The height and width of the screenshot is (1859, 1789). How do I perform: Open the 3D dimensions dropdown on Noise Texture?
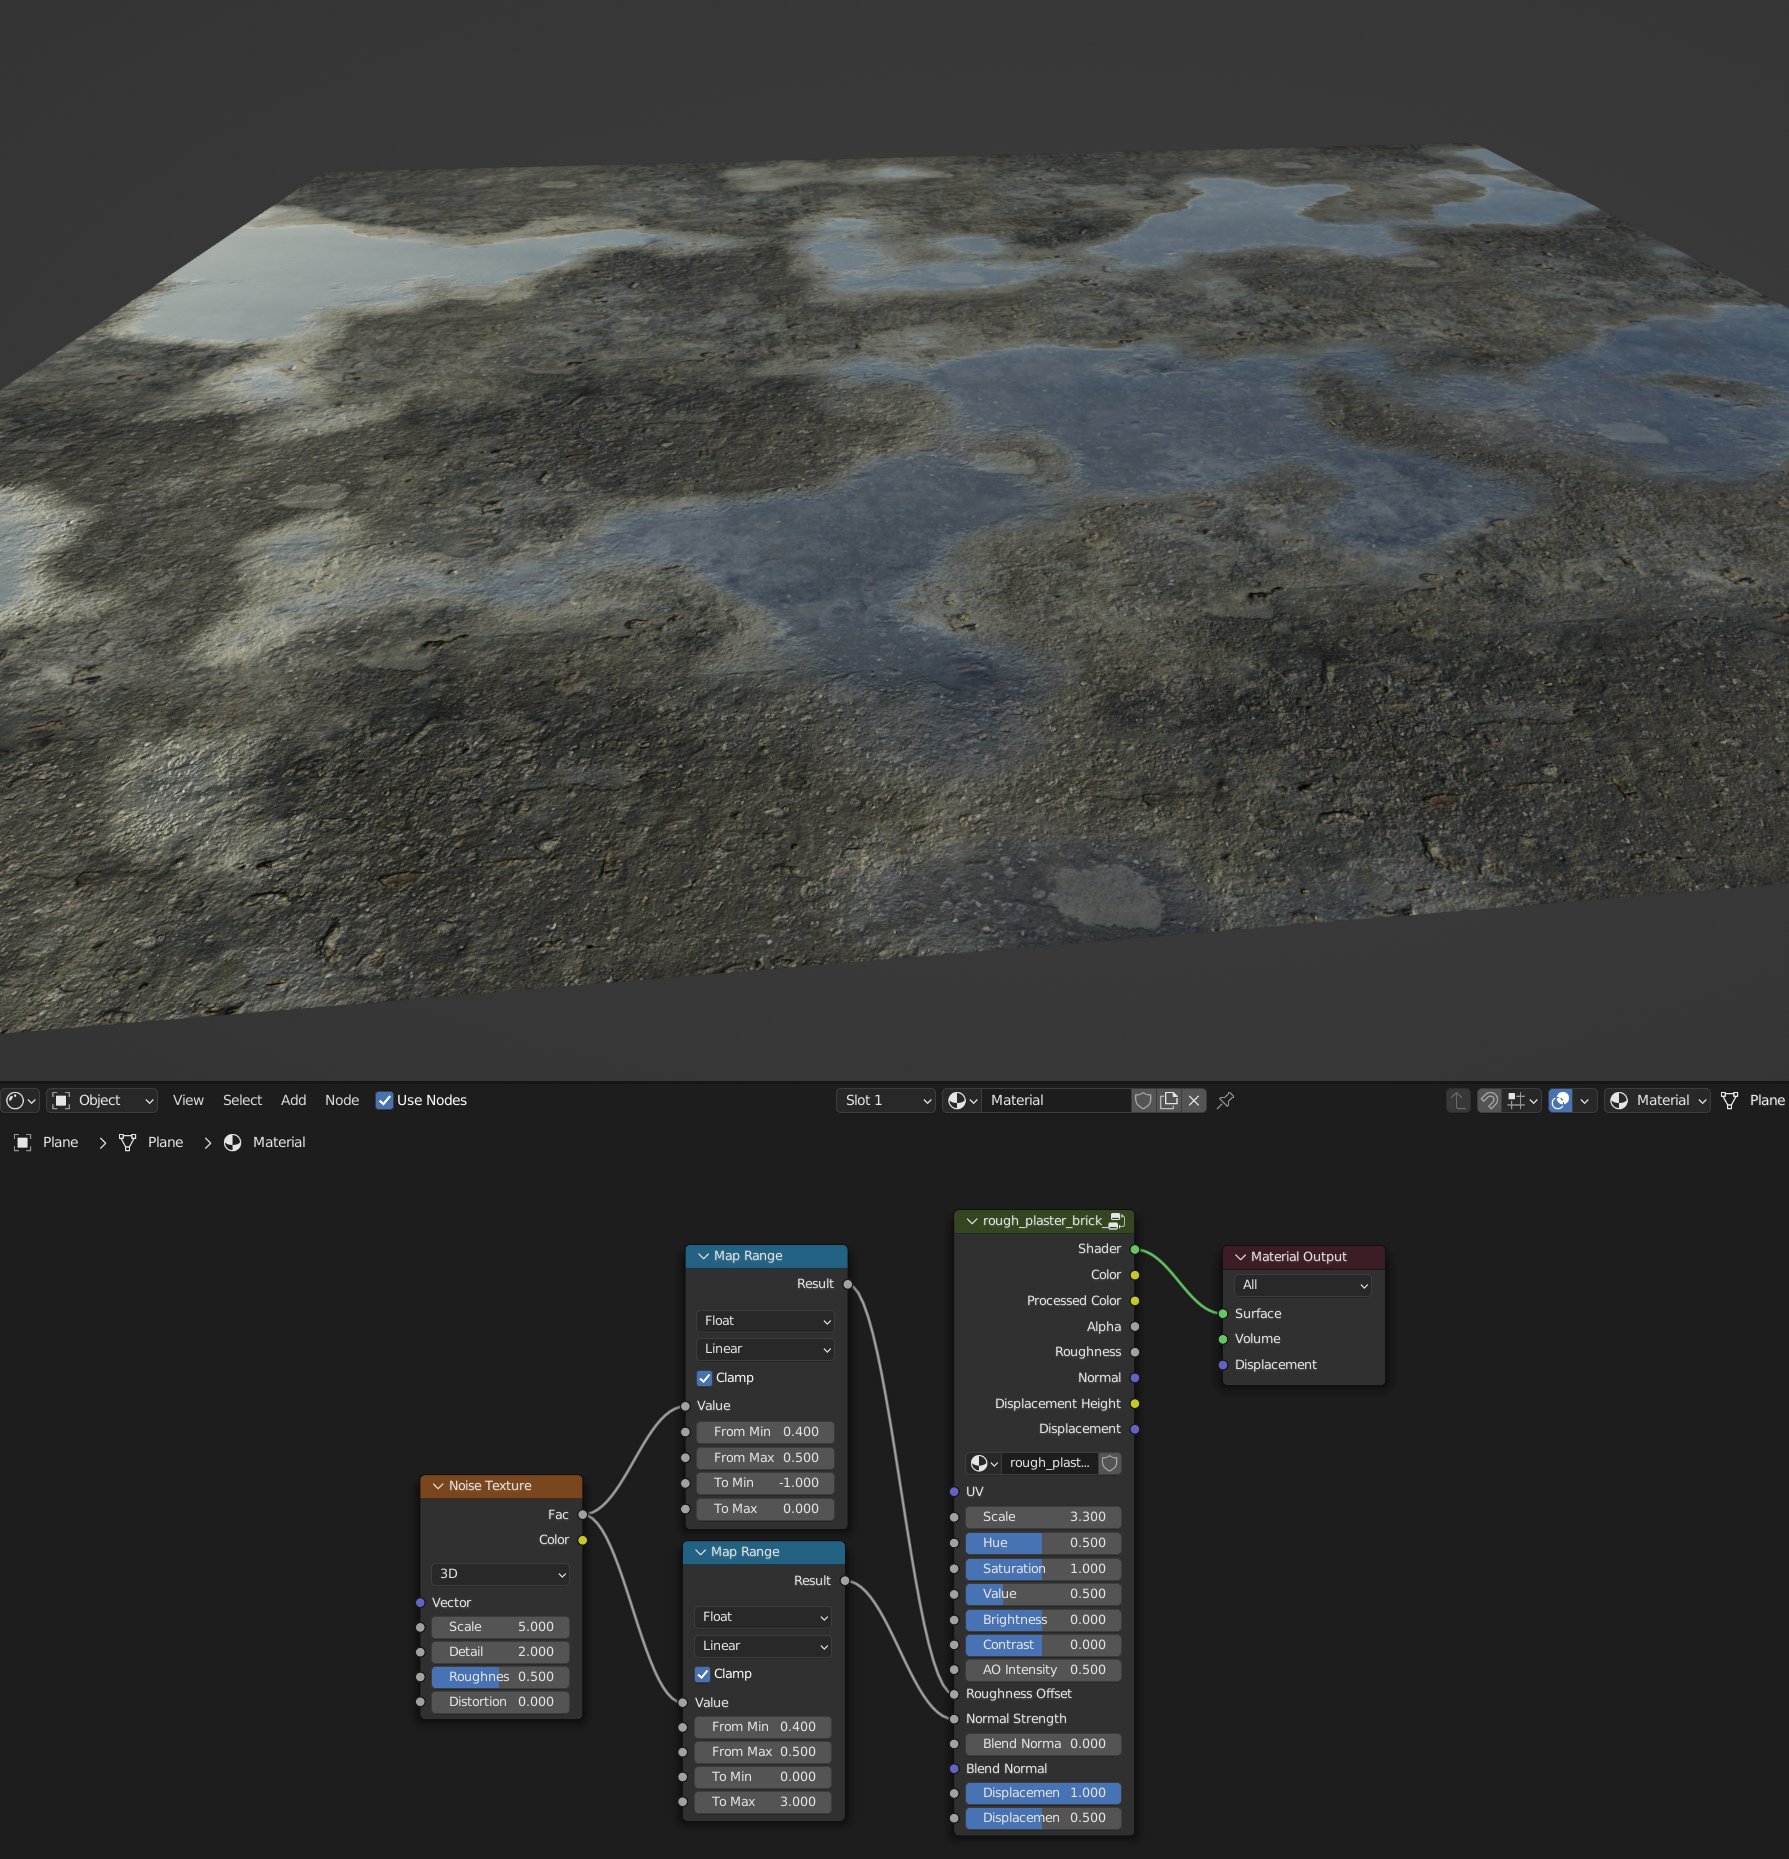(x=501, y=1574)
